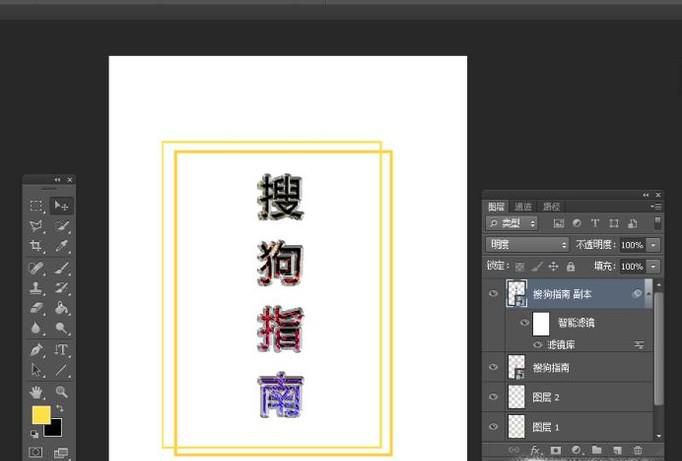Open fill slider dropdown arrow

[x=653, y=266]
